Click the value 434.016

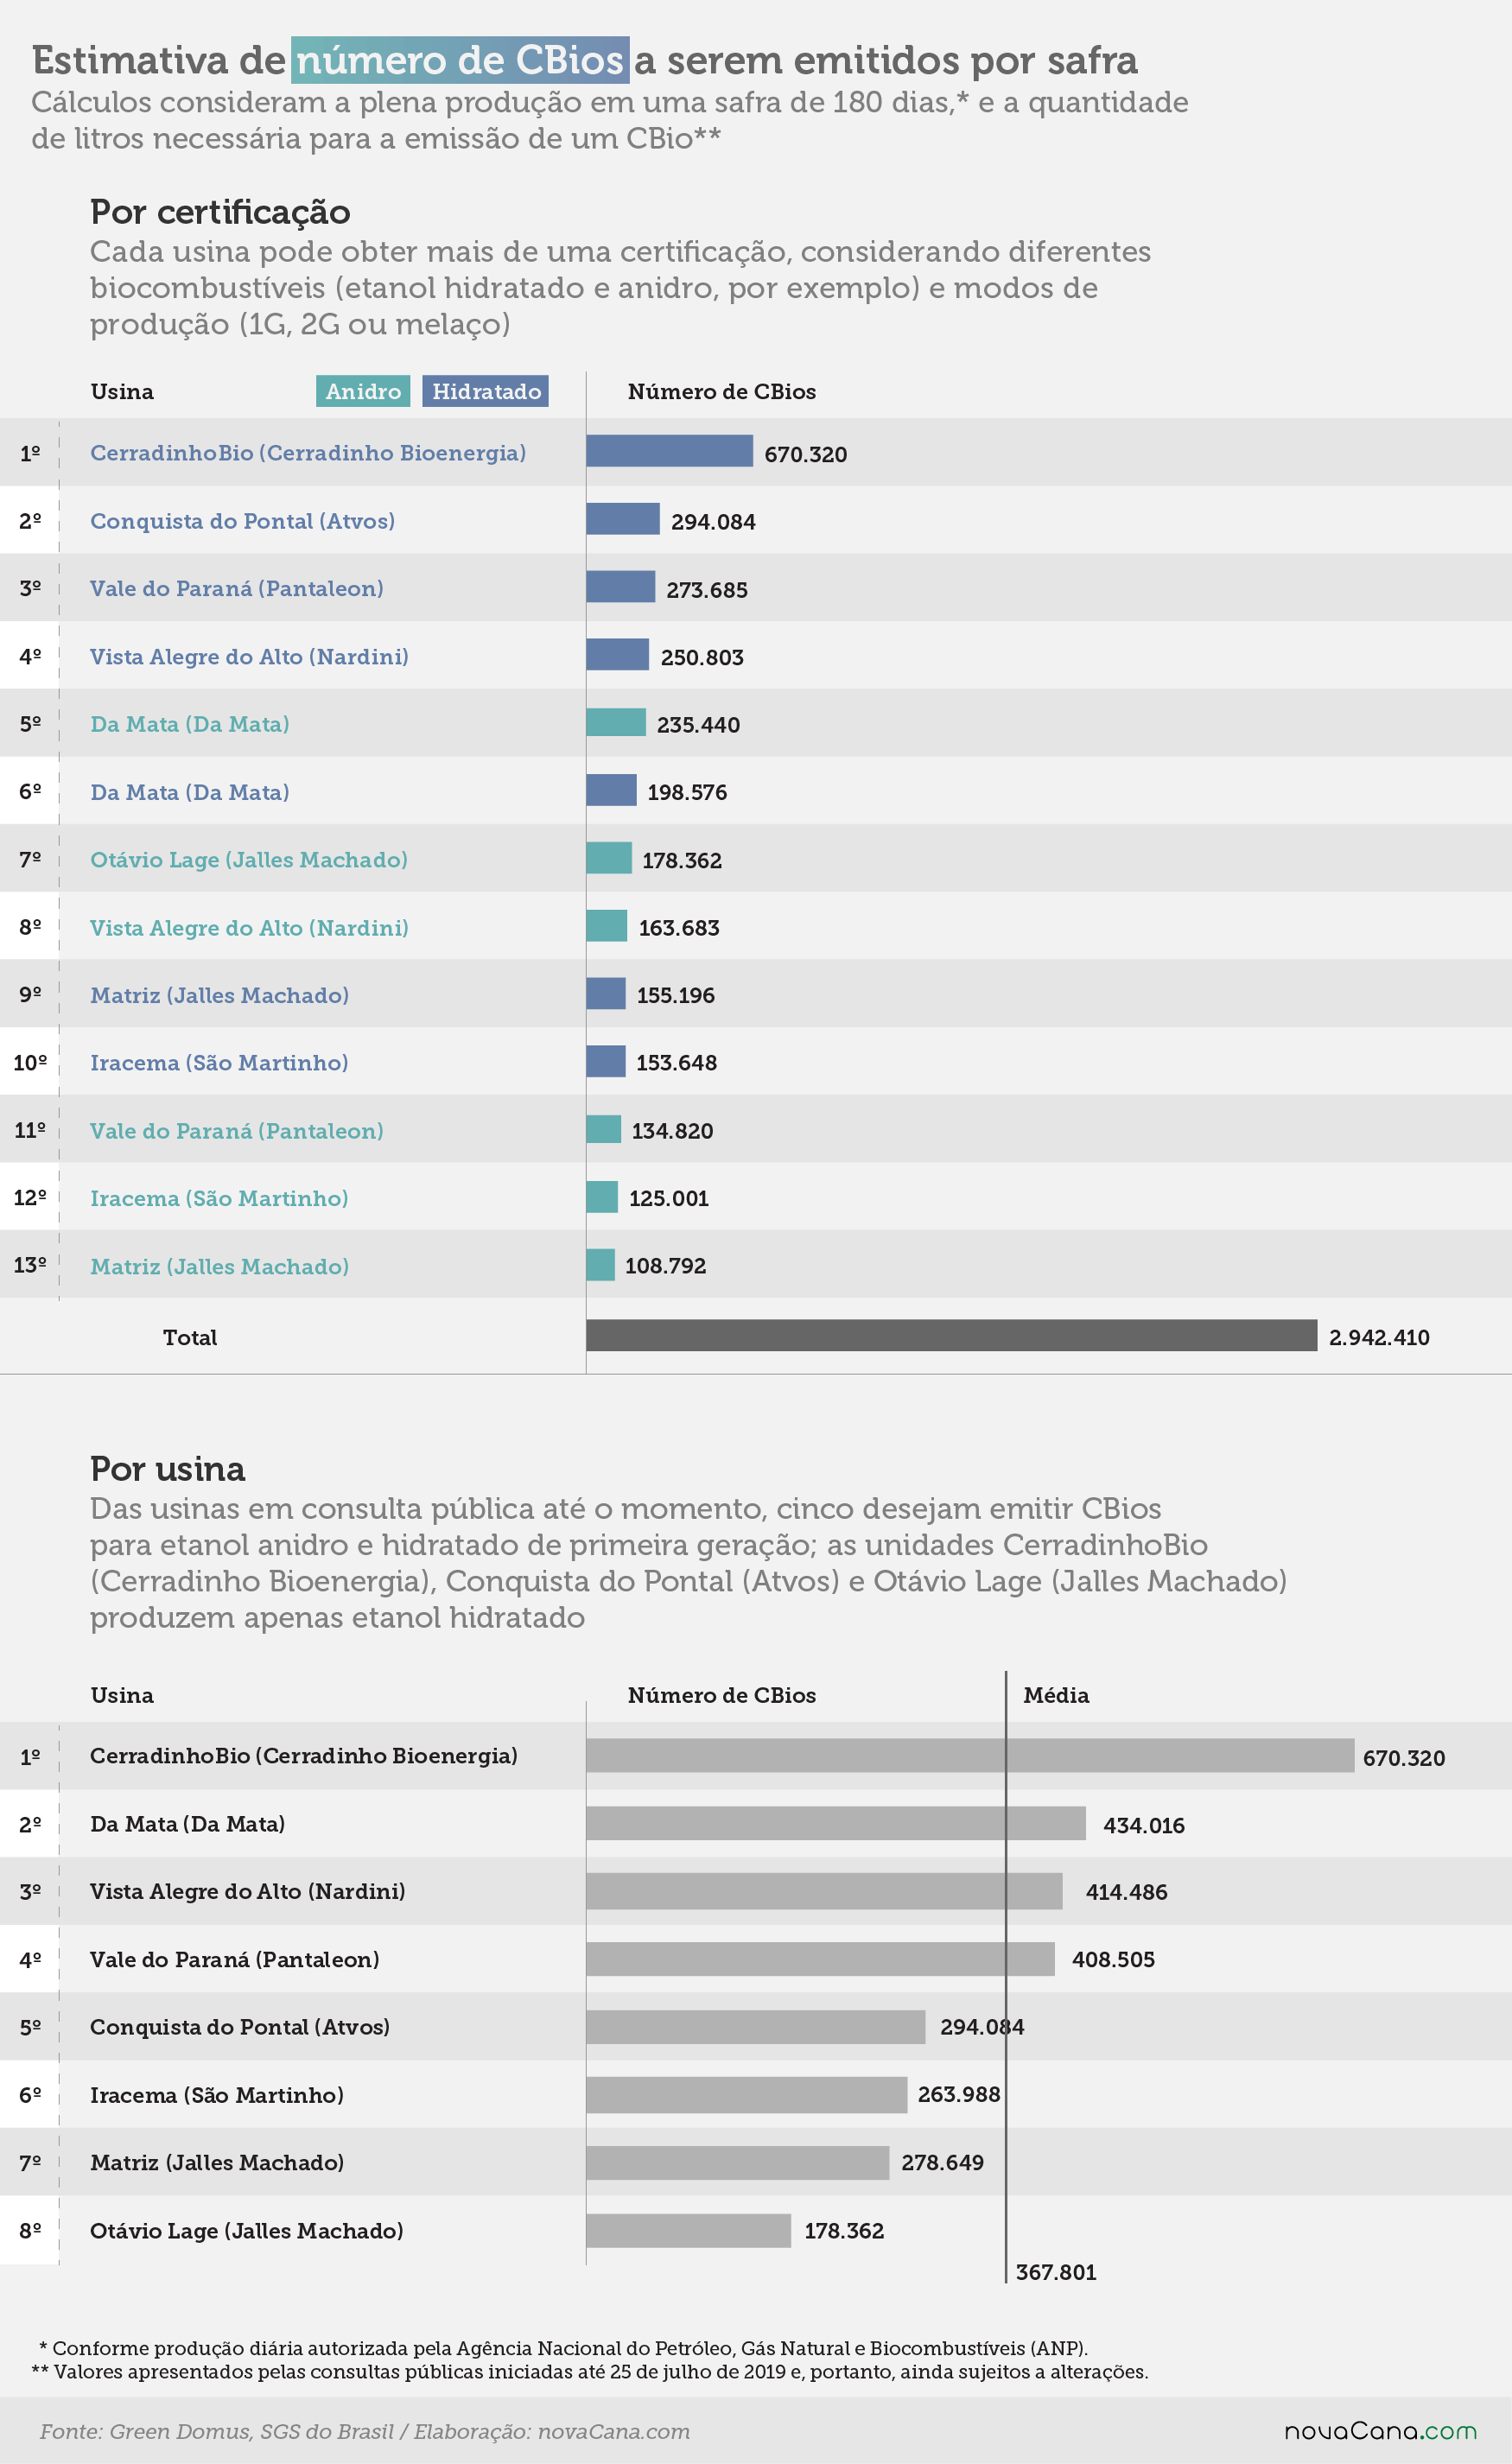(1144, 1825)
